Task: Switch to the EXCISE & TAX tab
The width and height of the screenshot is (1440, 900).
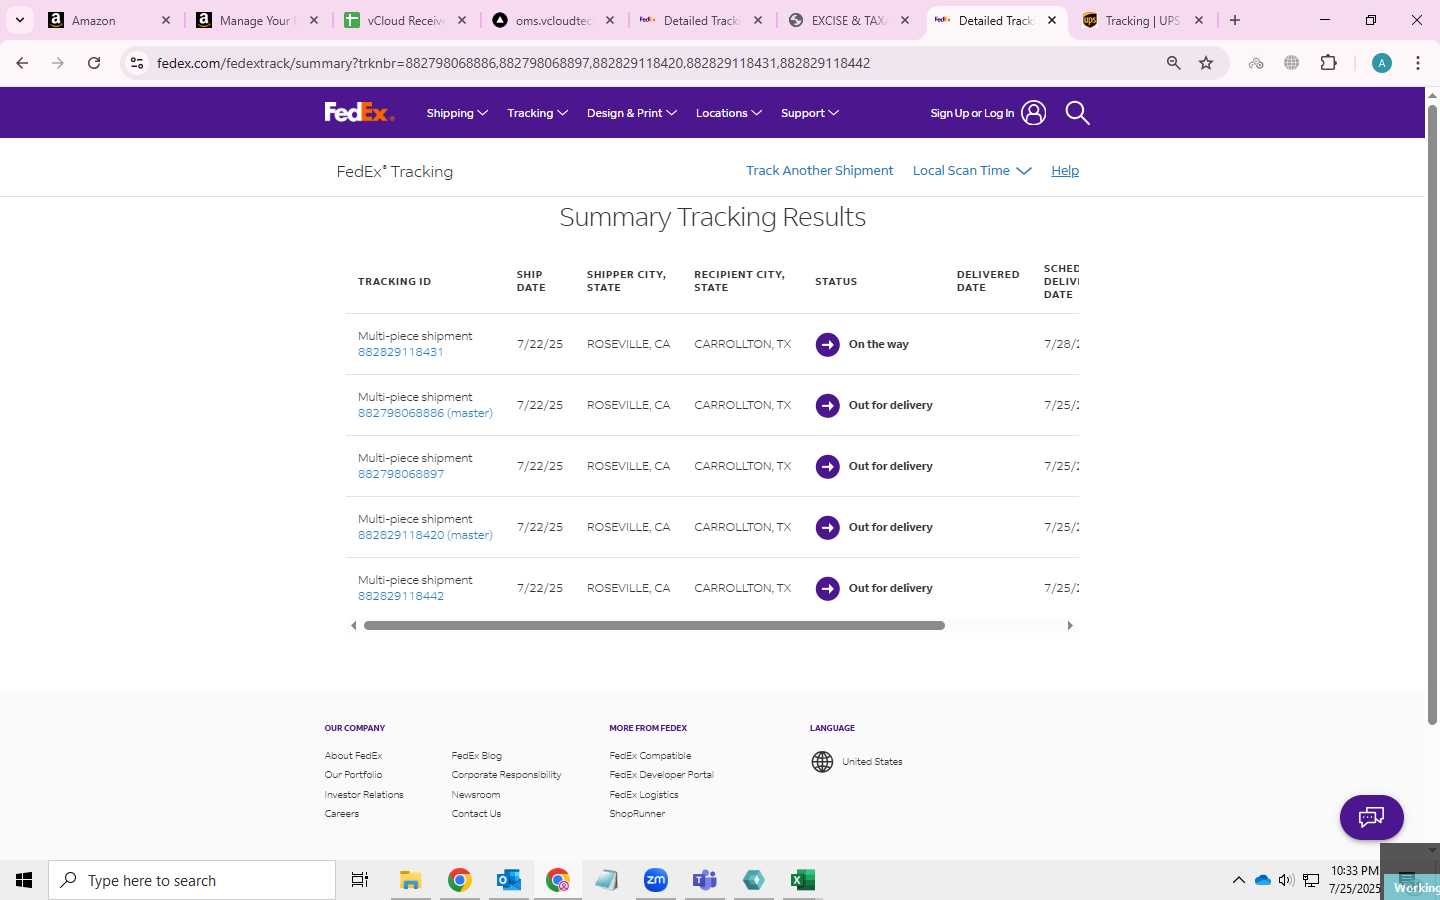Action: 848,20
